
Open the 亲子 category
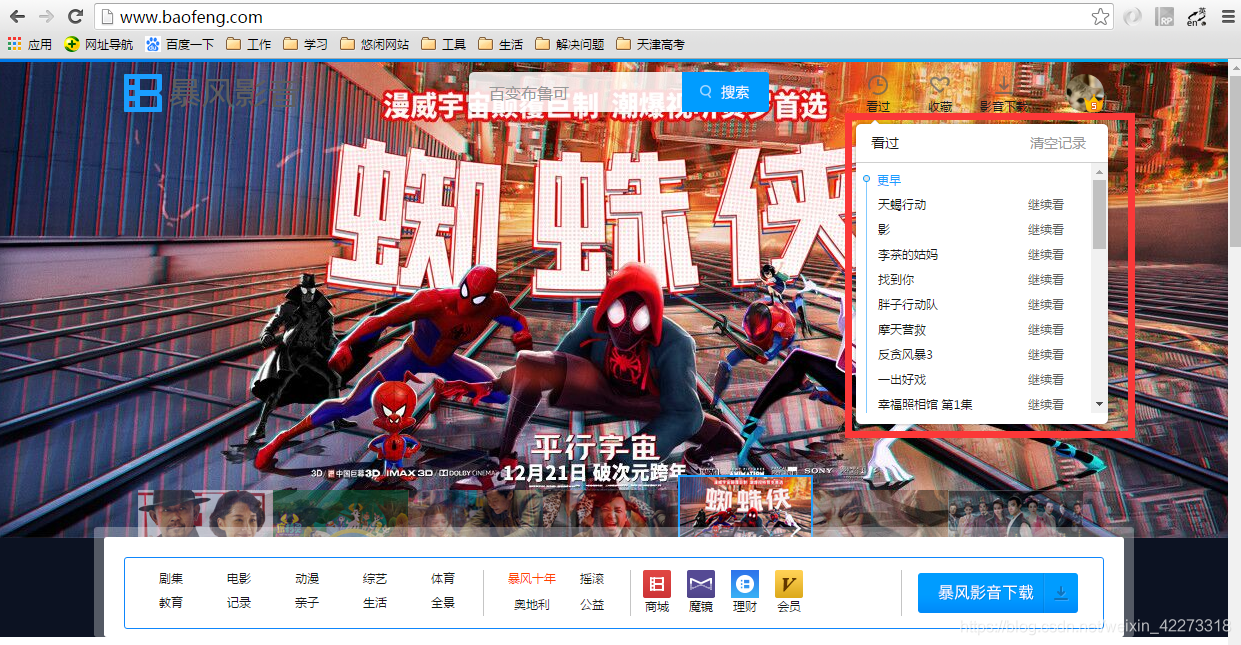[307, 603]
